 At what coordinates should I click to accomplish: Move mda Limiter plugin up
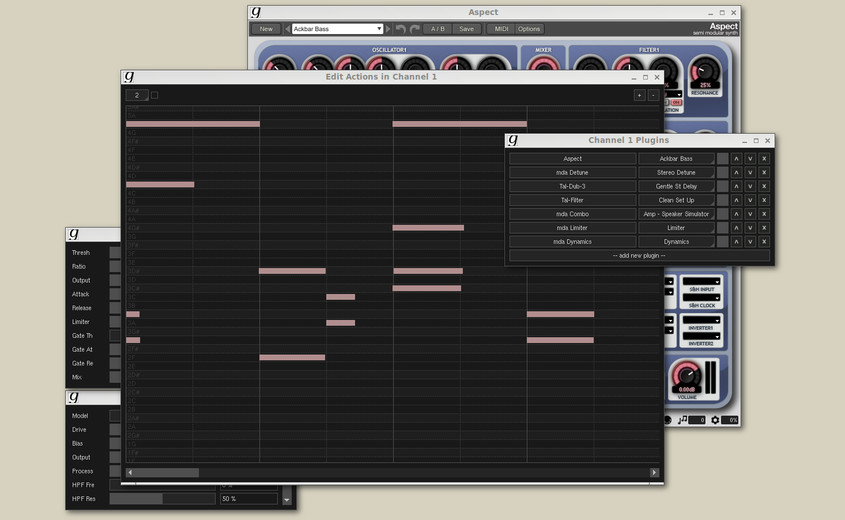pyautogui.click(x=736, y=228)
